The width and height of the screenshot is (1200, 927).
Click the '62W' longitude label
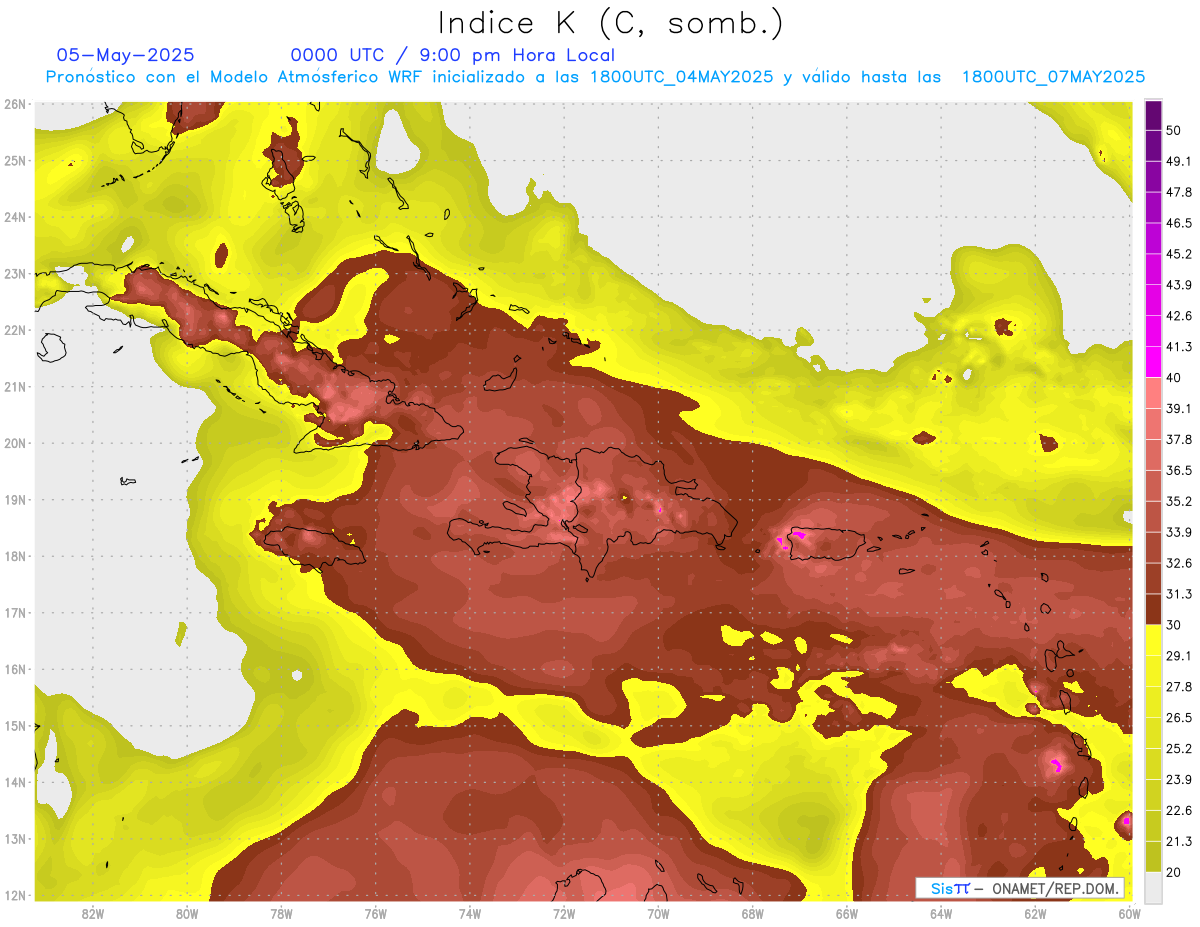[1035, 913]
